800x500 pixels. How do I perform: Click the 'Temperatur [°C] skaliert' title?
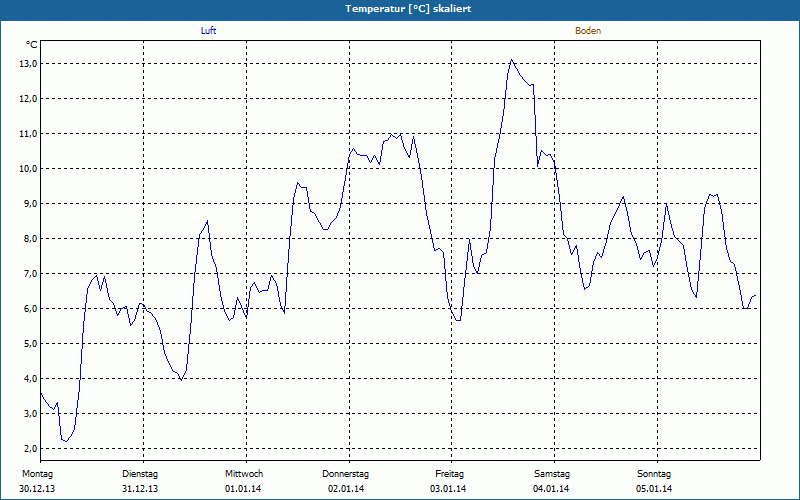[408, 9]
